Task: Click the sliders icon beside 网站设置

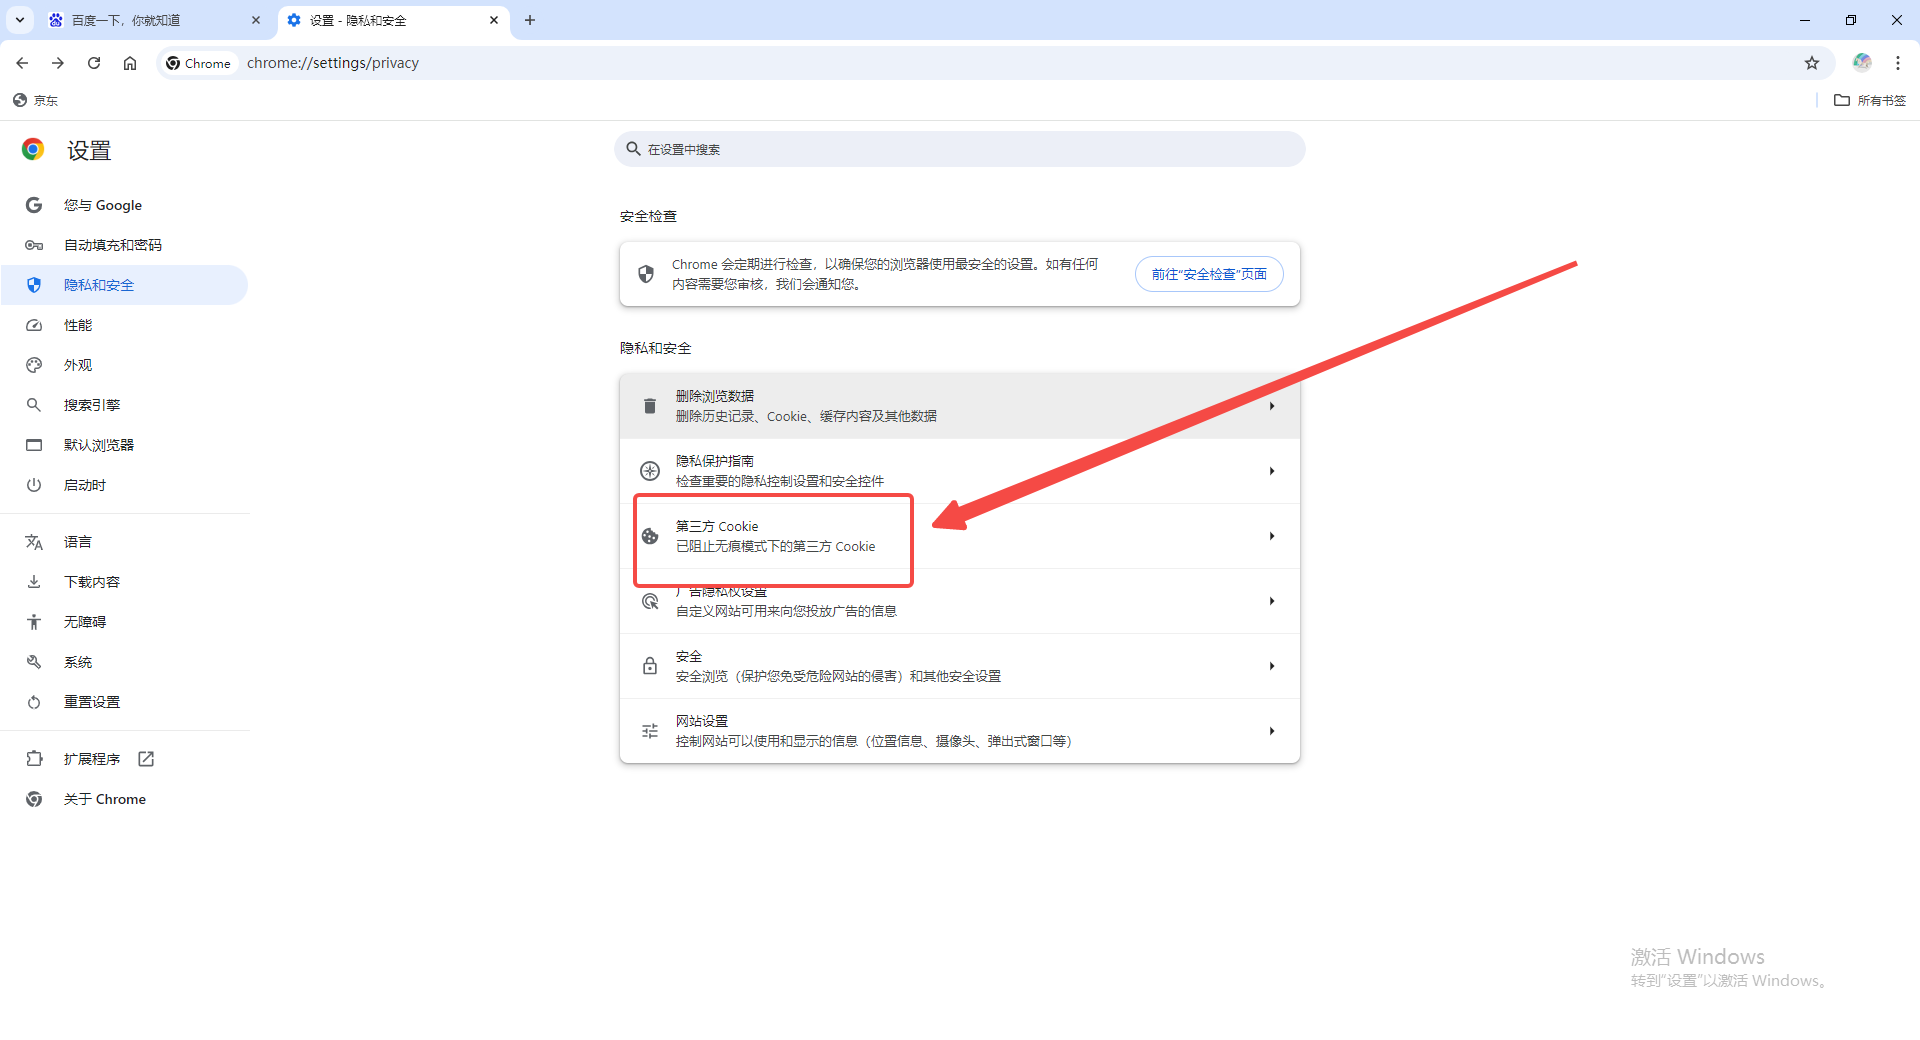Action: pyautogui.click(x=650, y=731)
